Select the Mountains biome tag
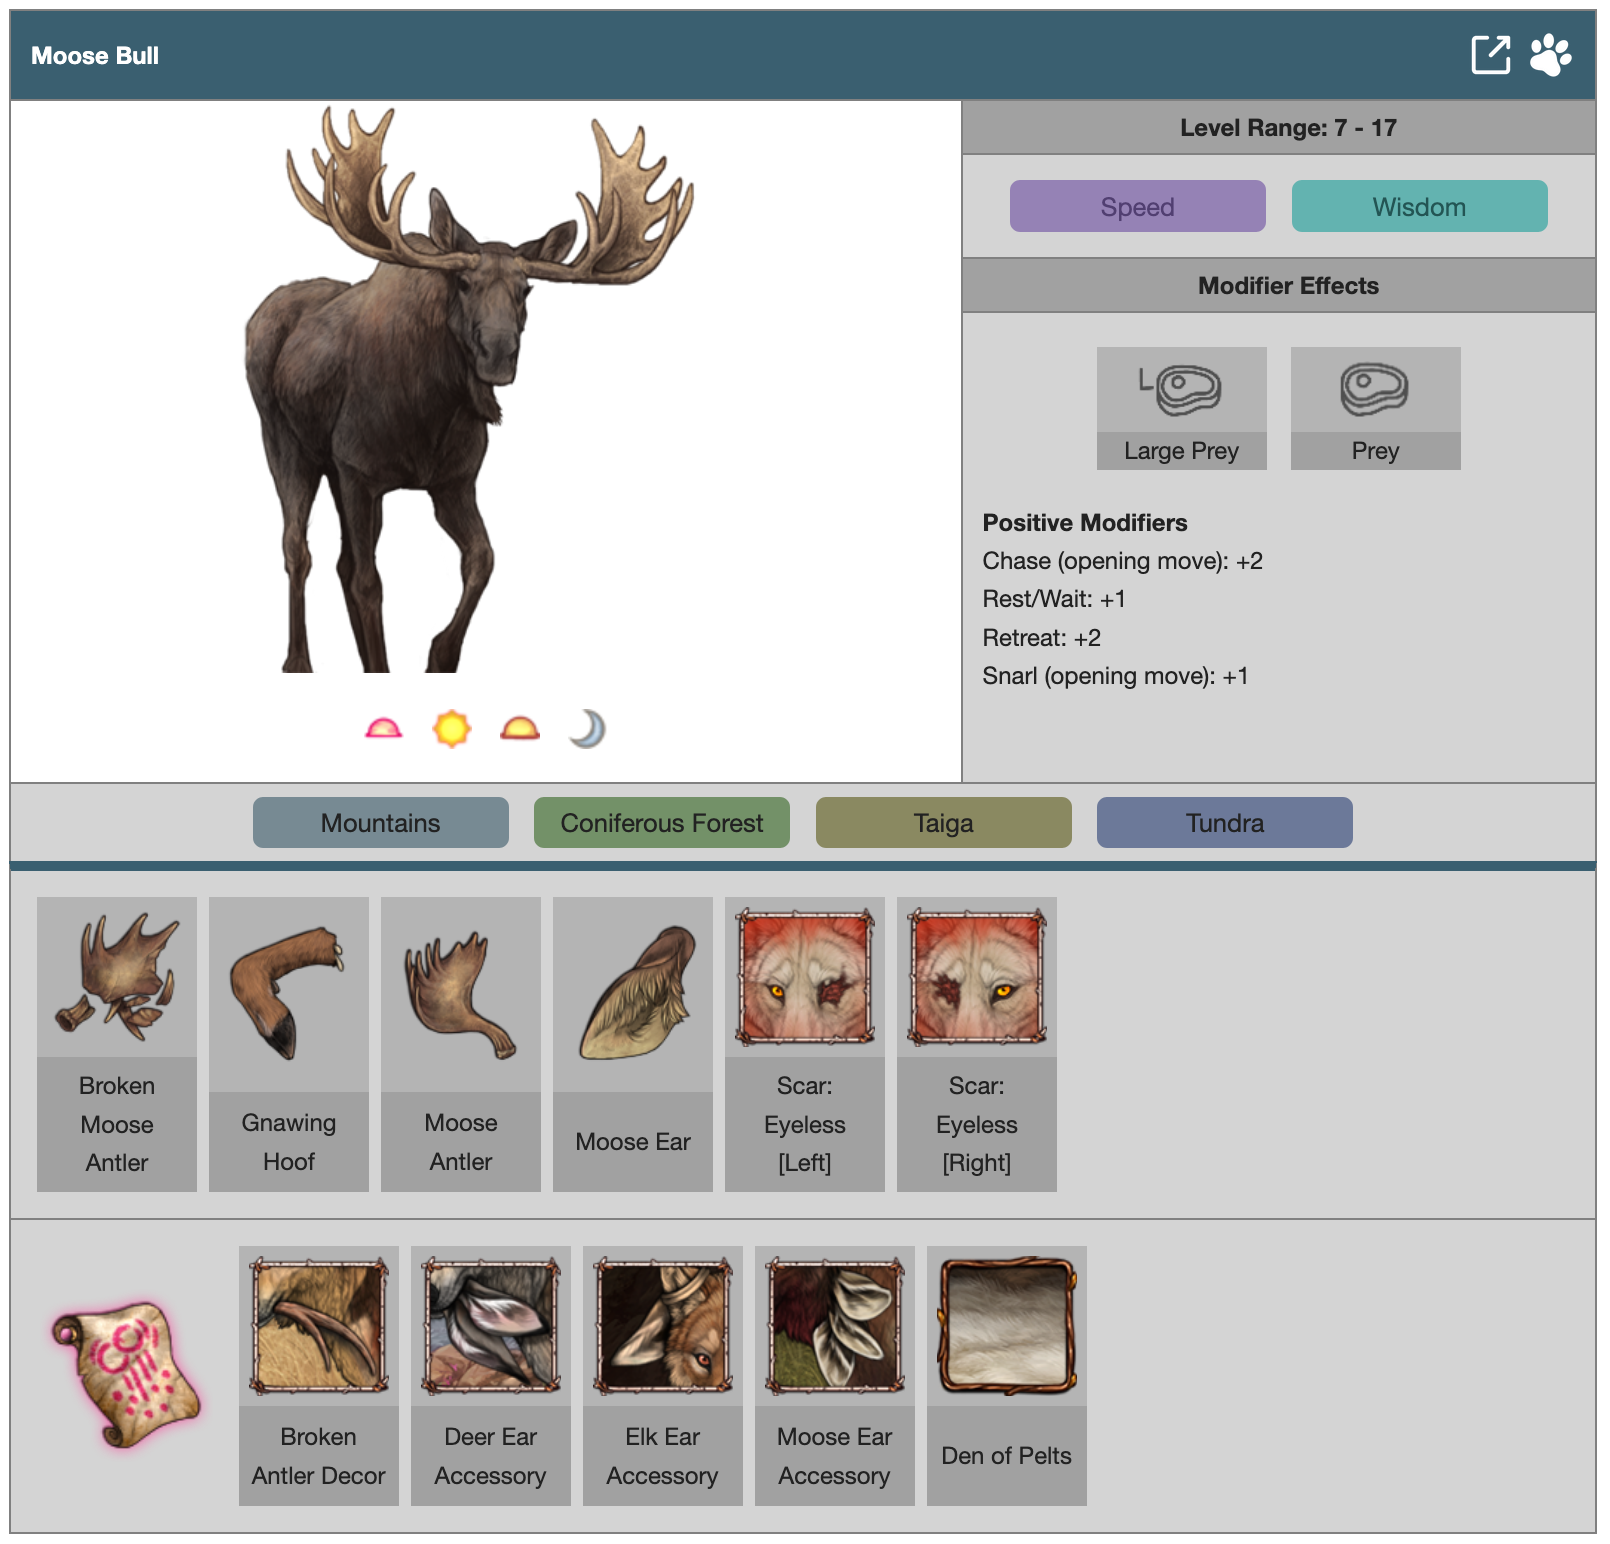The image size is (1610, 1544). pos(380,822)
